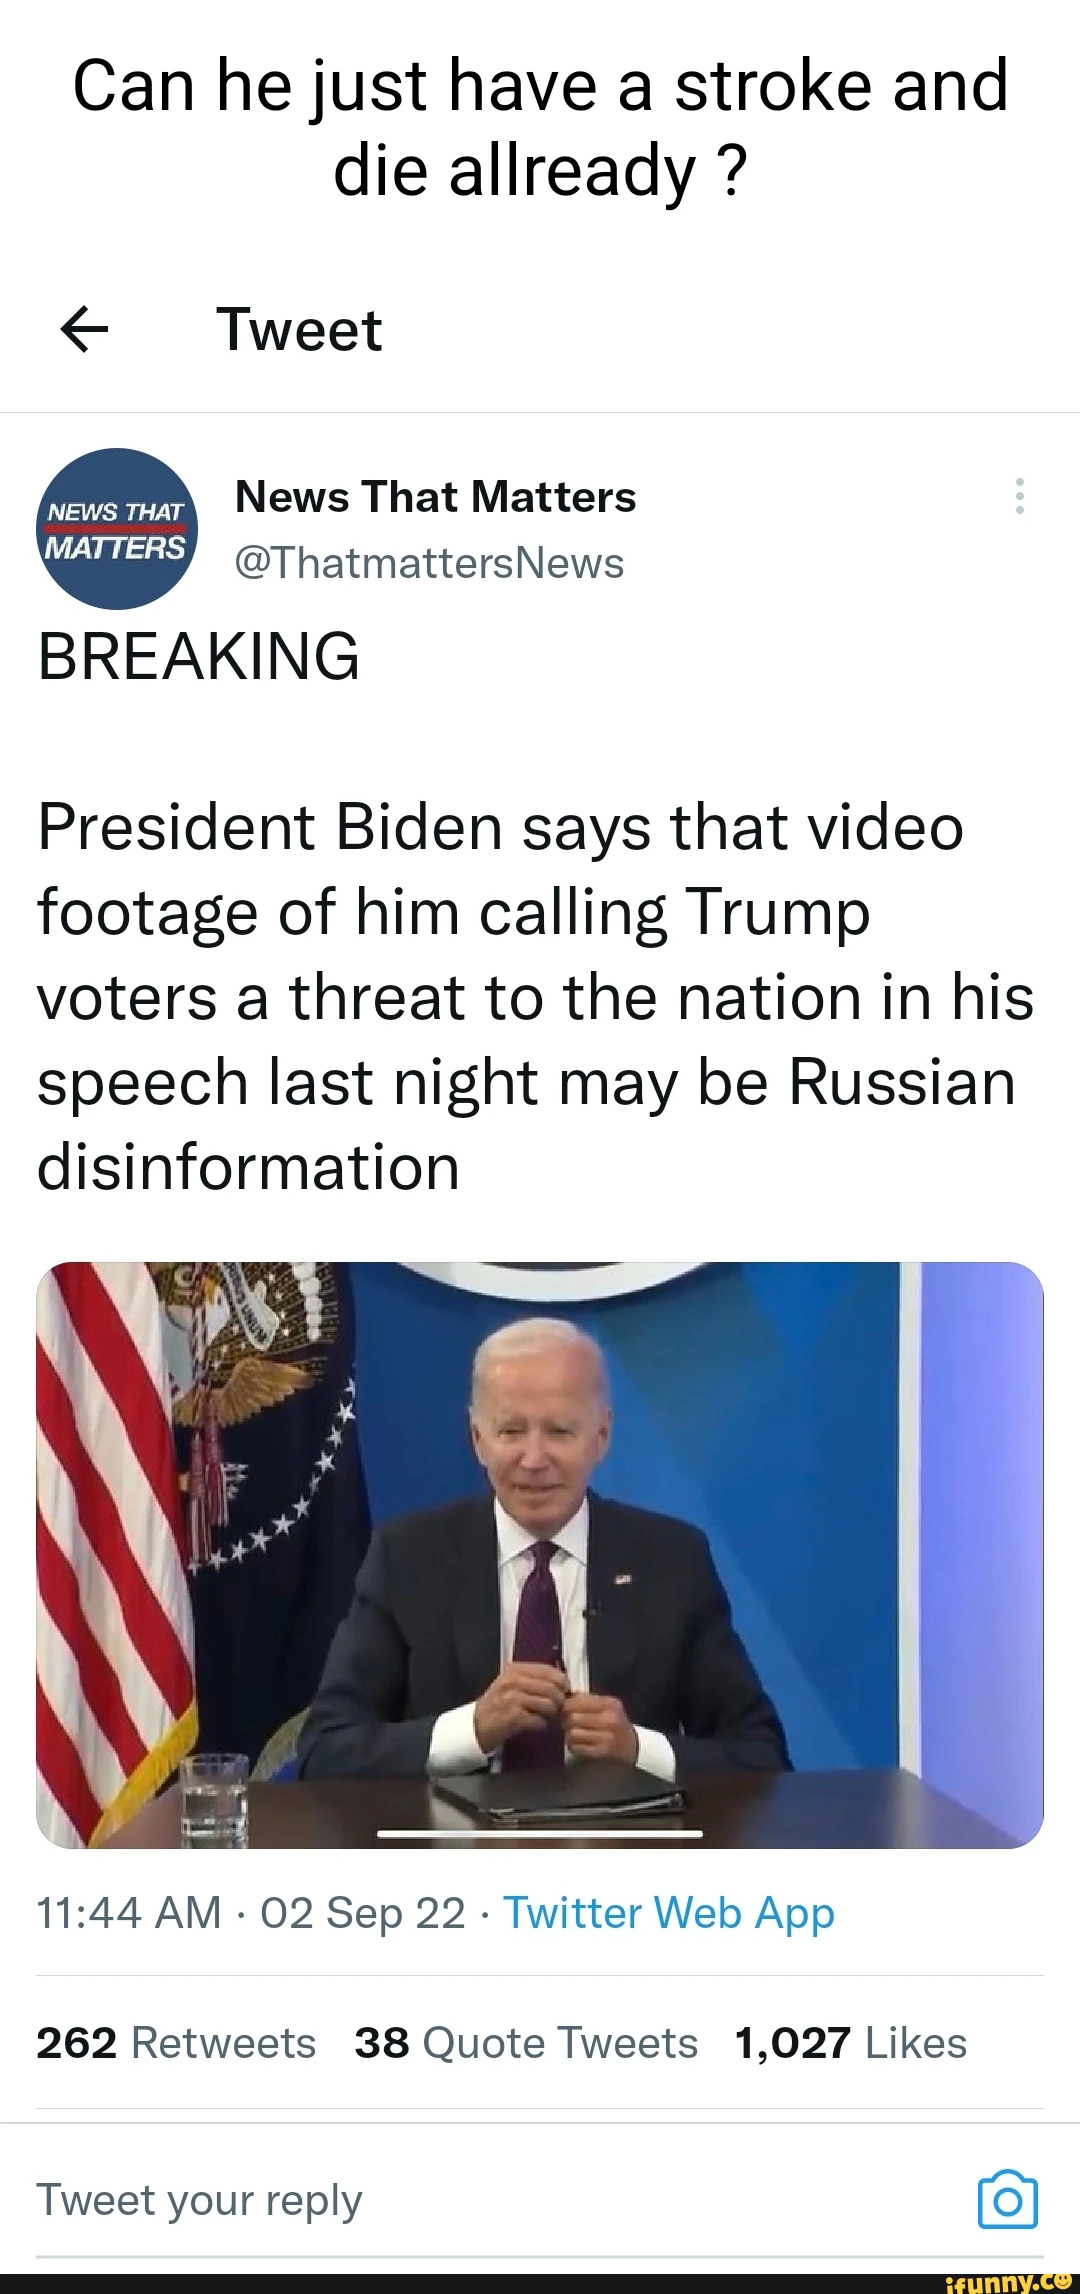View the 1,027 Likes list
This screenshot has height=2294, width=1080.
[850, 2043]
